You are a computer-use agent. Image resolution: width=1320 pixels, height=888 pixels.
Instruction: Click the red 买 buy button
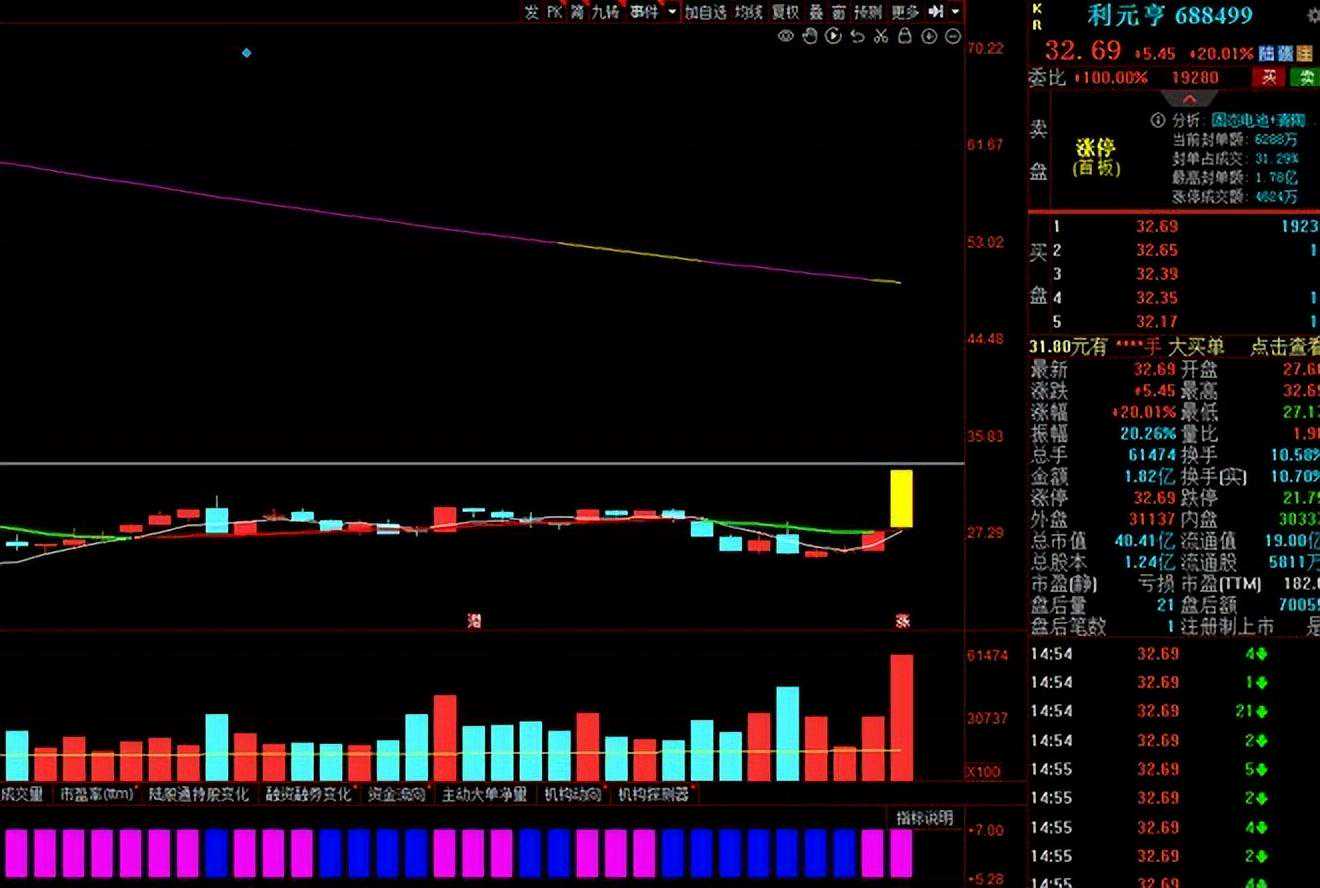[x=1270, y=77]
